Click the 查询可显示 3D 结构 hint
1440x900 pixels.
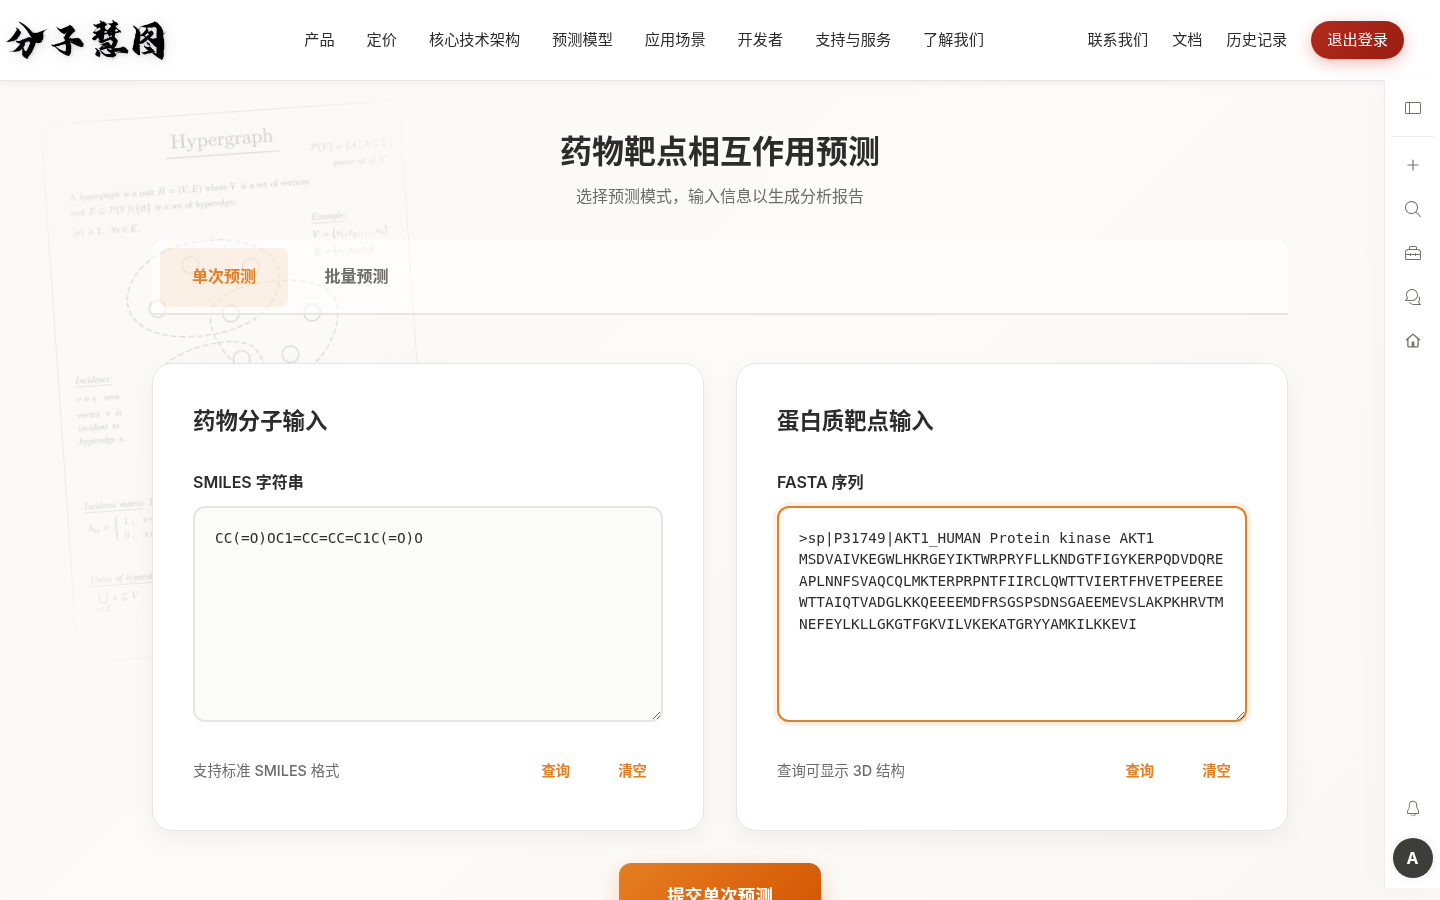(841, 771)
